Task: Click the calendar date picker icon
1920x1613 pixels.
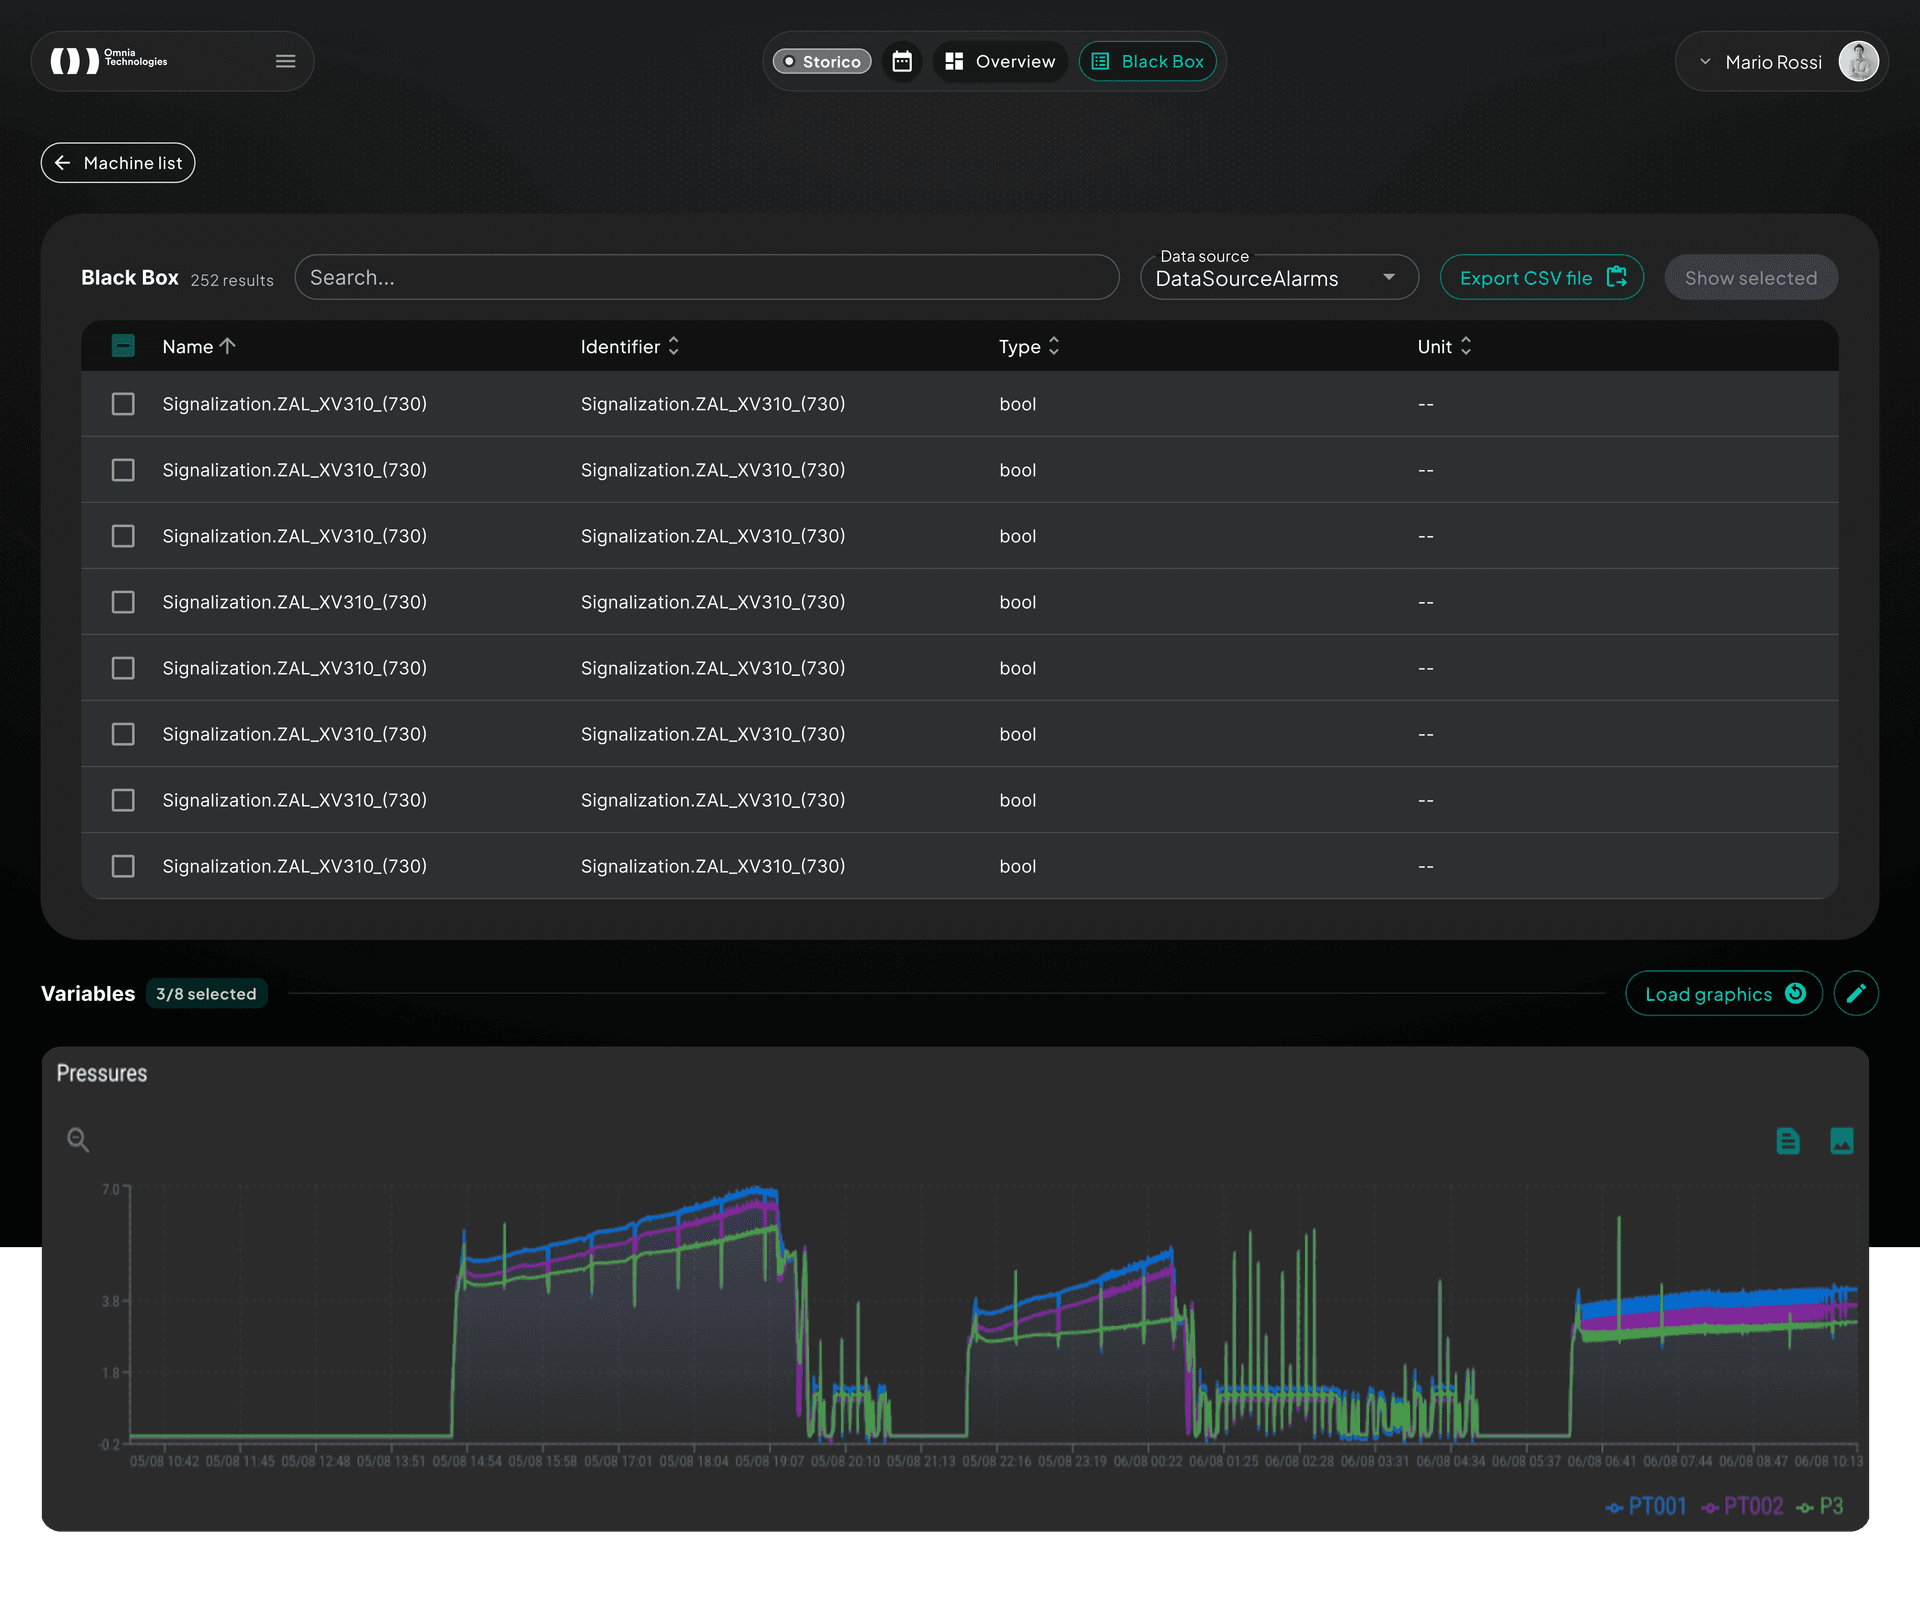Action: coord(902,61)
